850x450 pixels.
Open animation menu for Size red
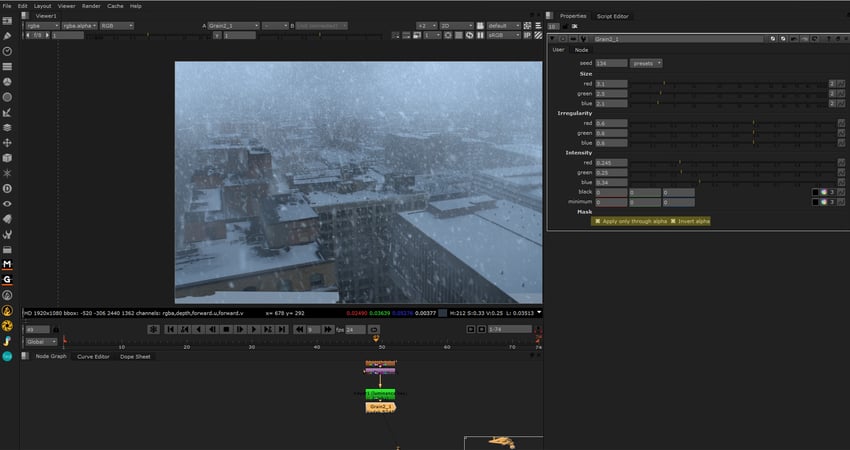pyautogui.click(x=841, y=83)
